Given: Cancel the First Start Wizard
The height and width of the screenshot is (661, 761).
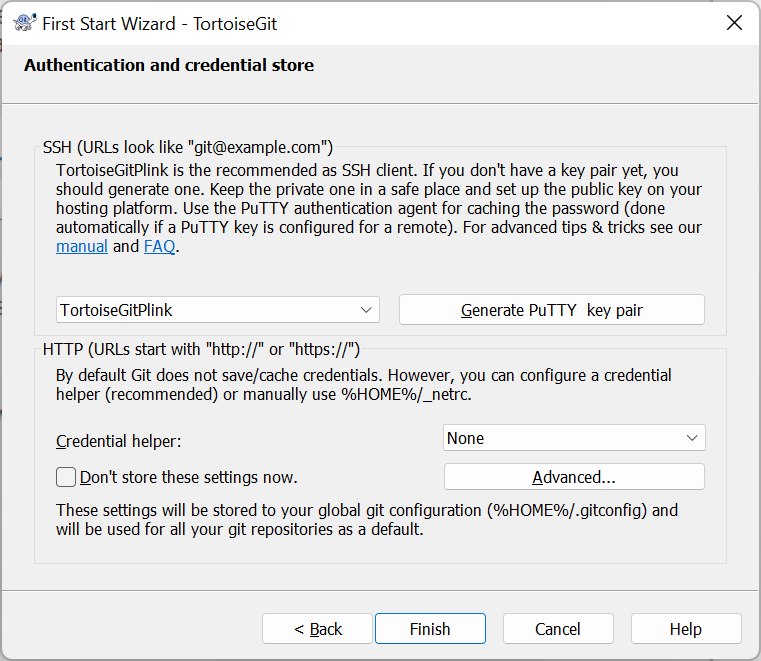Looking at the screenshot, I should pyautogui.click(x=558, y=629).
